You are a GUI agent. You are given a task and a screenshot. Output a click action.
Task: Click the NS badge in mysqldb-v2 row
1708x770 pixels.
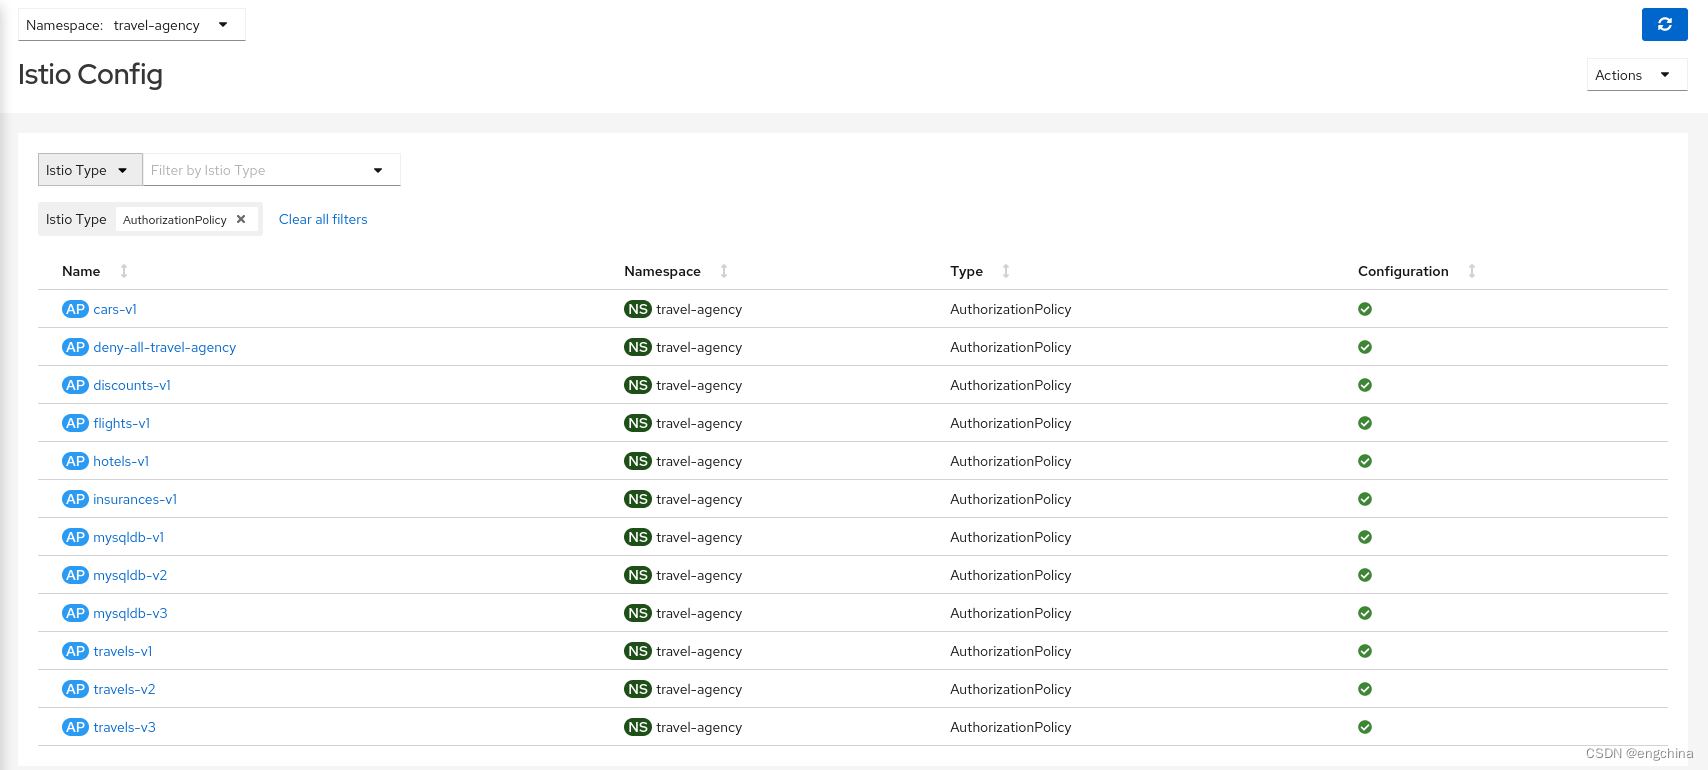[638, 575]
